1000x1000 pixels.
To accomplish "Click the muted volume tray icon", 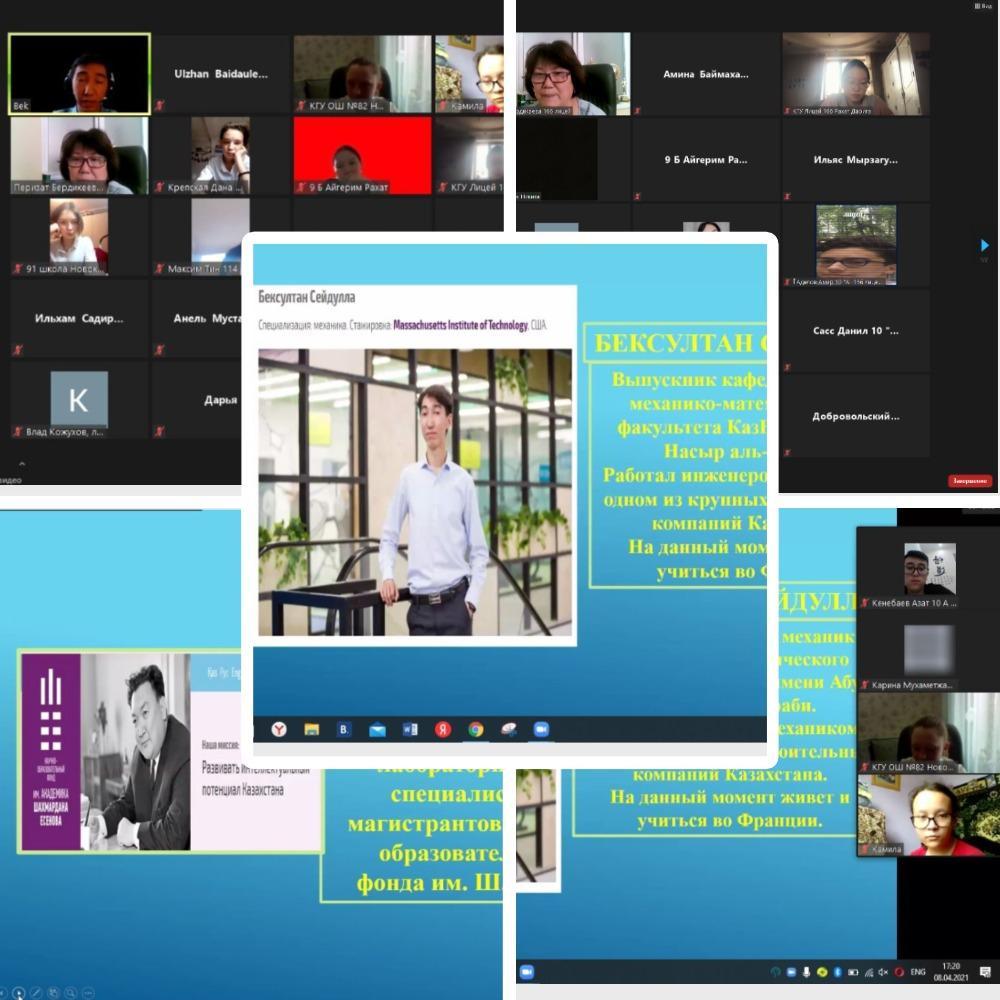I will (883, 972).
